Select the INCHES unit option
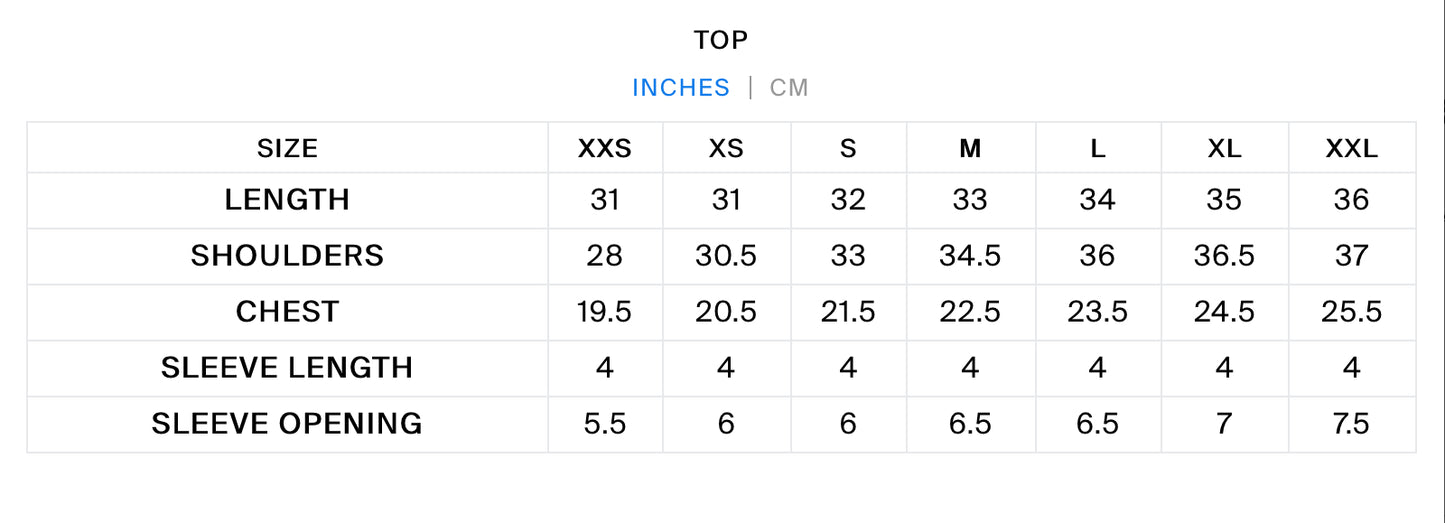 tap(681, 88)
